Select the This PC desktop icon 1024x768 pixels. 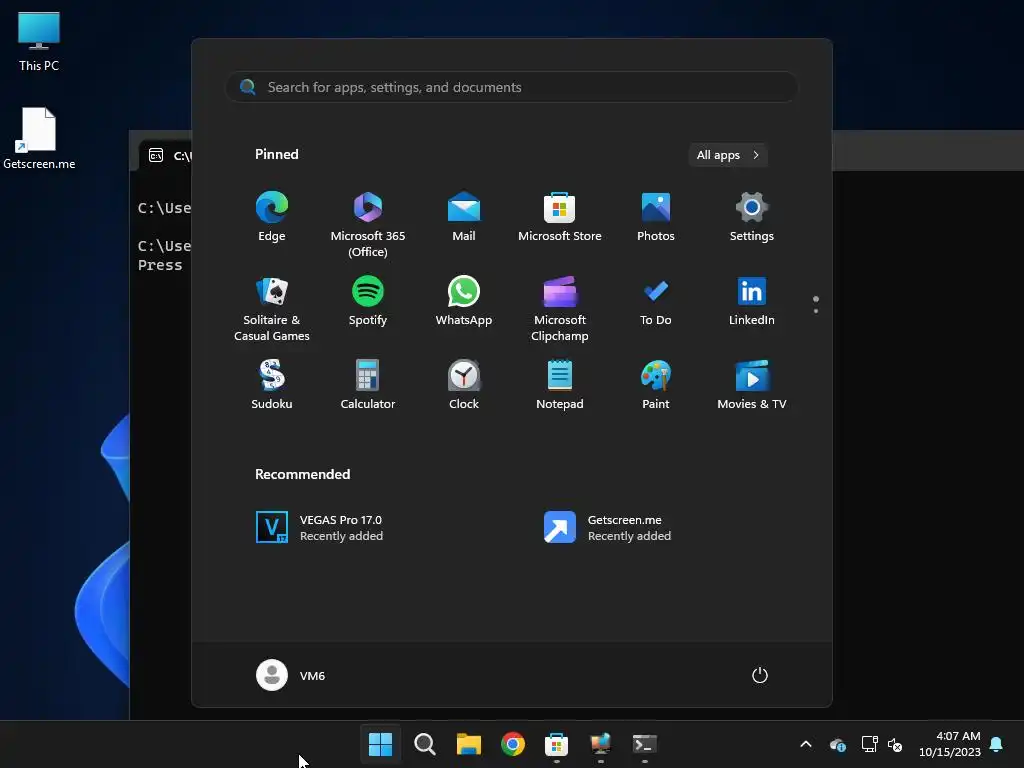click(39, 41)
